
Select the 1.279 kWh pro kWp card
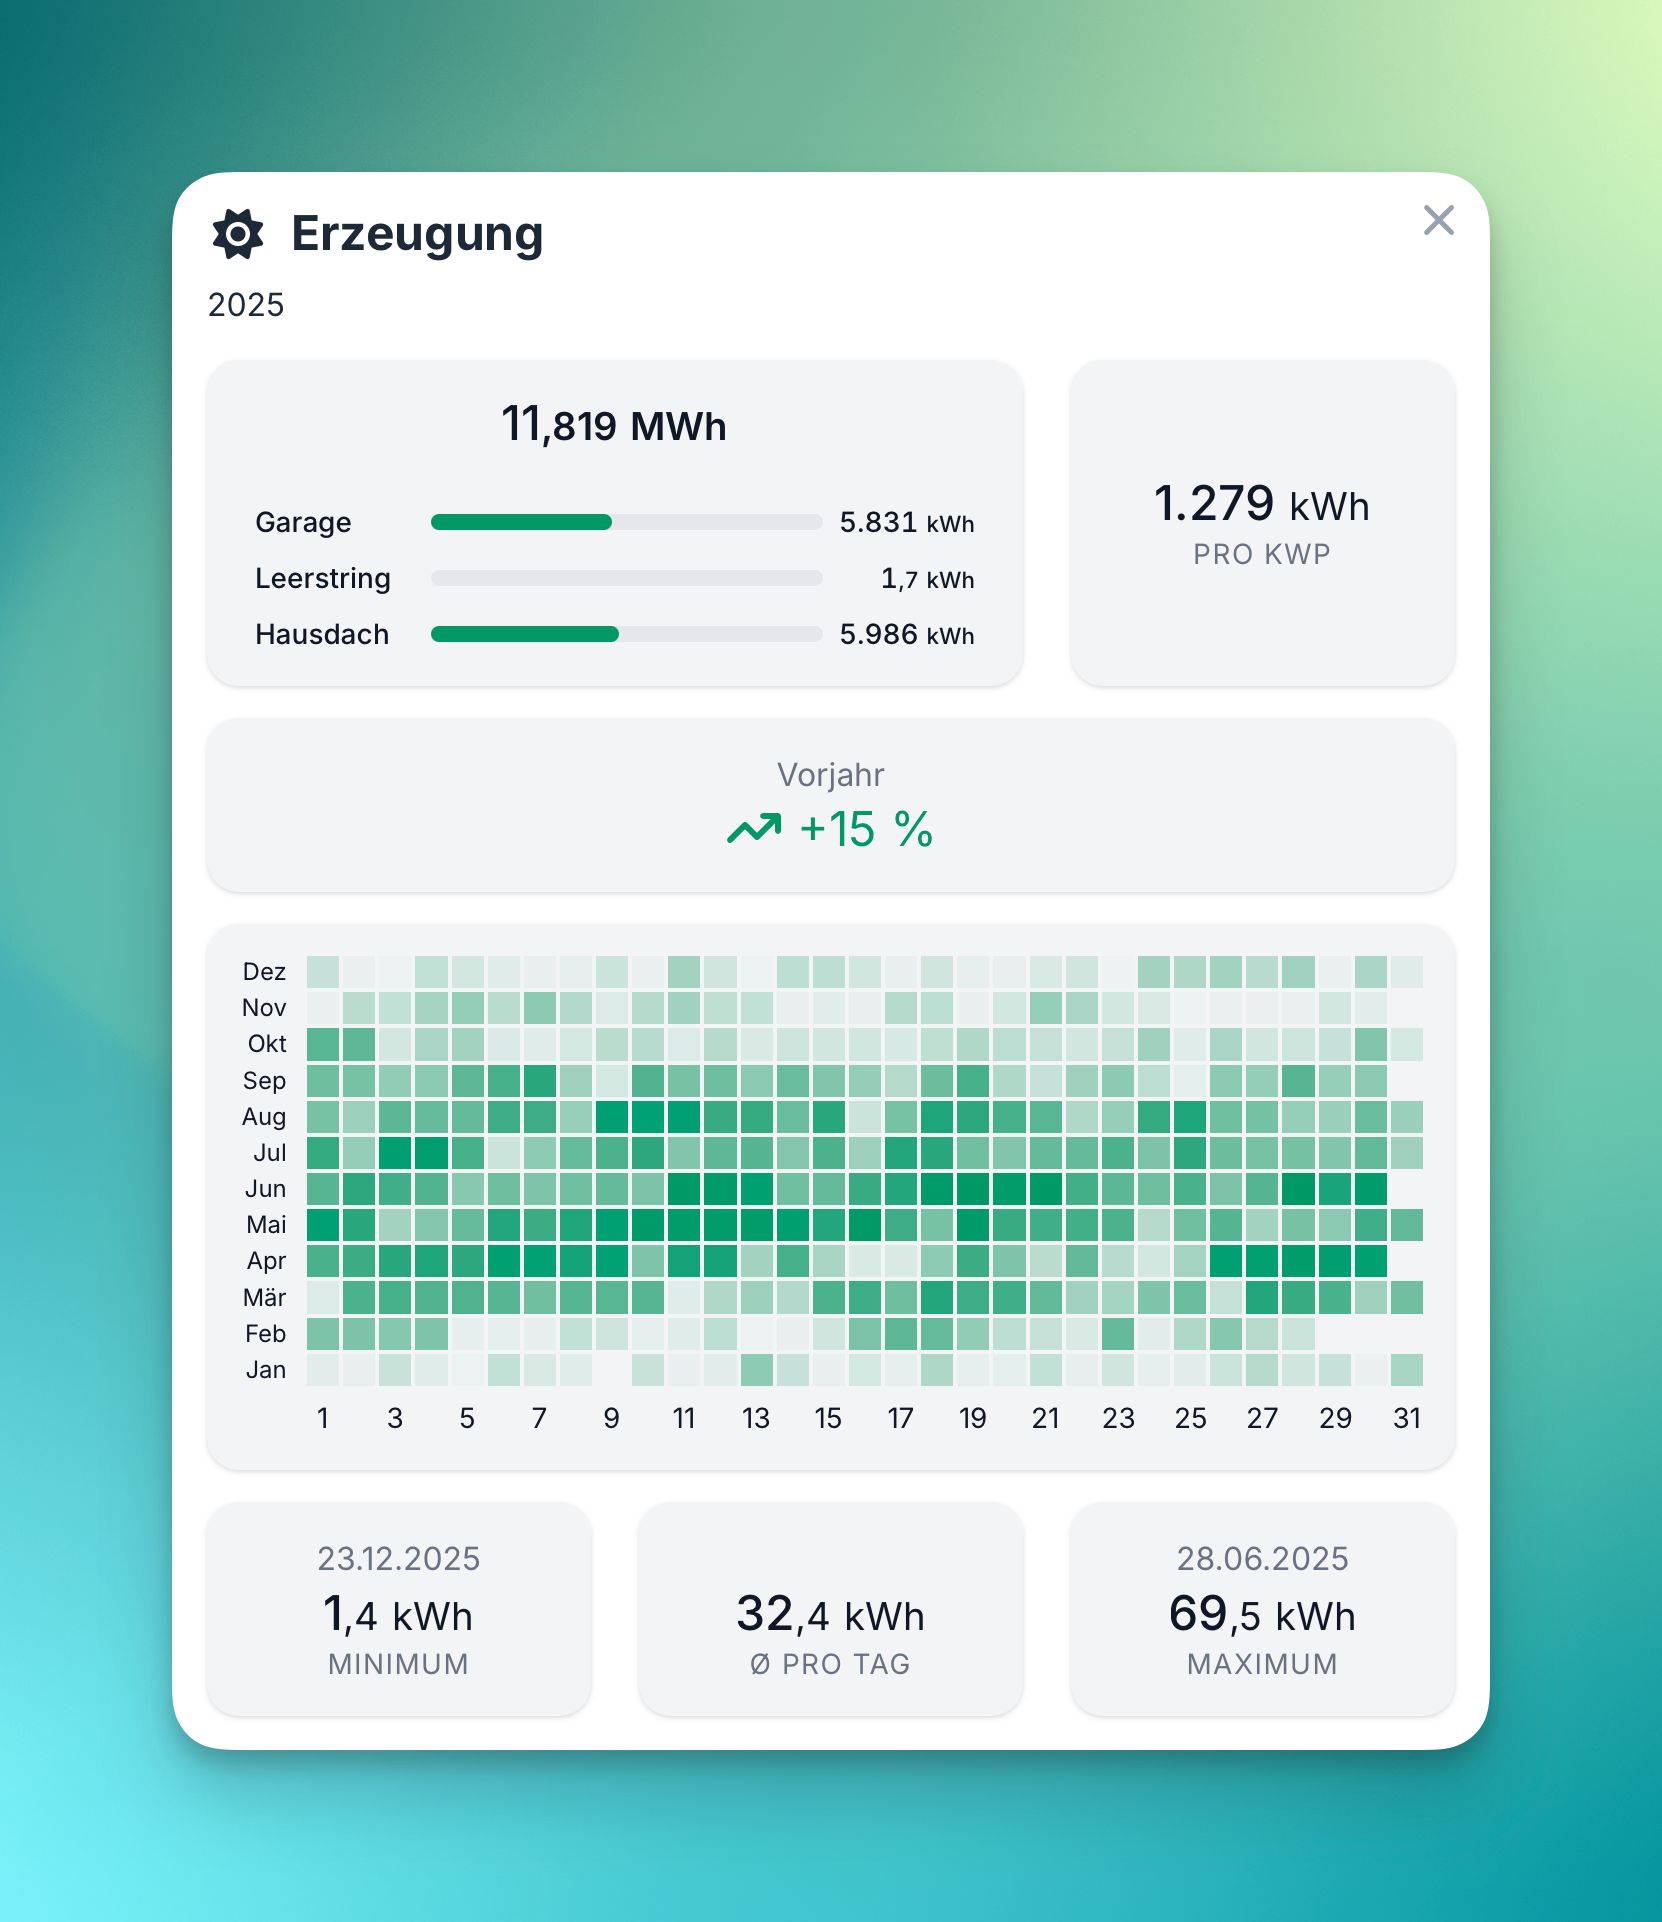1262,523
